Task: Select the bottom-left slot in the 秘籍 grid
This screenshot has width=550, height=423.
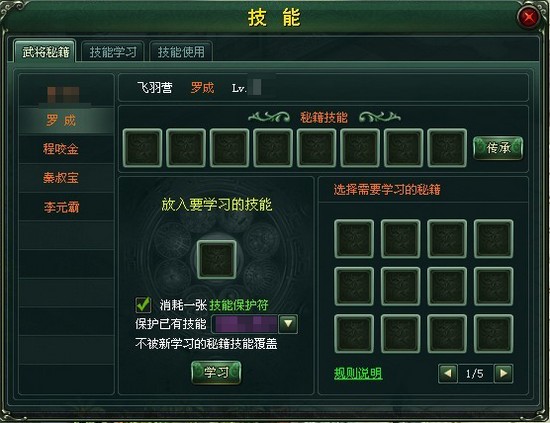Action: click(354, 334)
